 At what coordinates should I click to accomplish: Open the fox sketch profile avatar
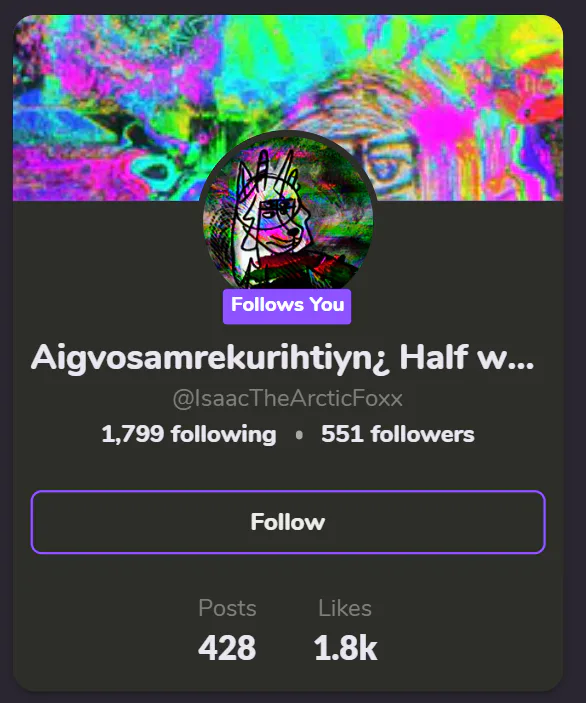pyautogui.click(x=288, y=215)
